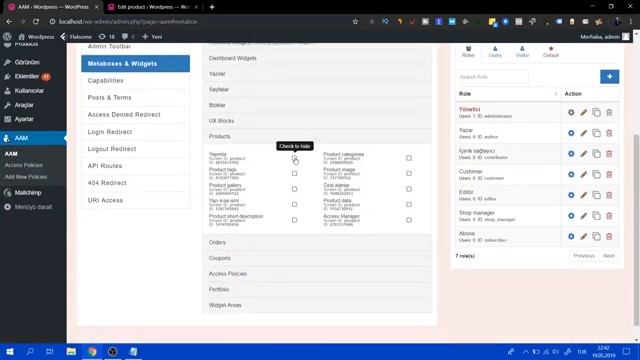Expand the Yazılar section

pyautogui.click(x=317, y=74)
